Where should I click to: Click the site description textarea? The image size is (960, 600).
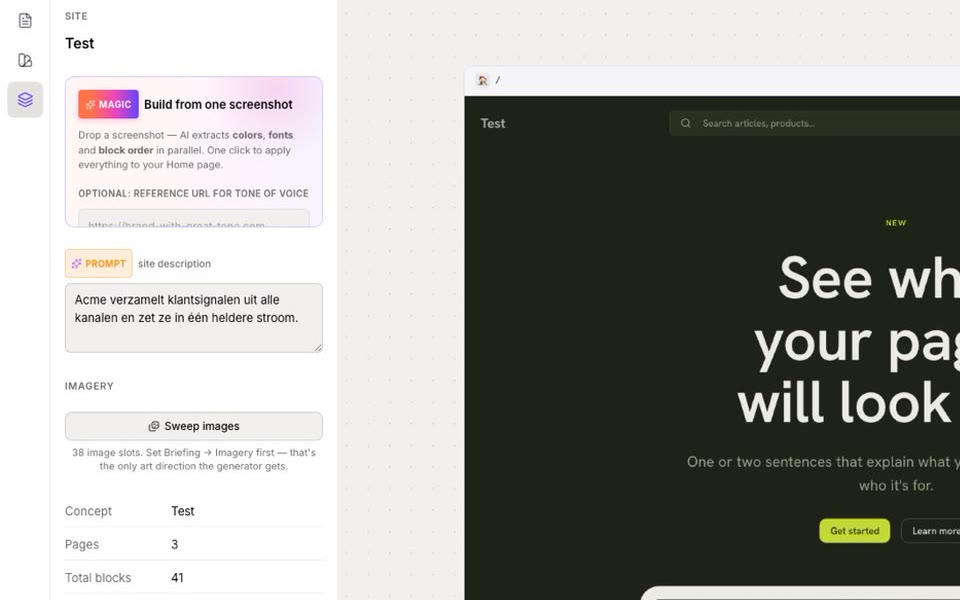(193, 318)
